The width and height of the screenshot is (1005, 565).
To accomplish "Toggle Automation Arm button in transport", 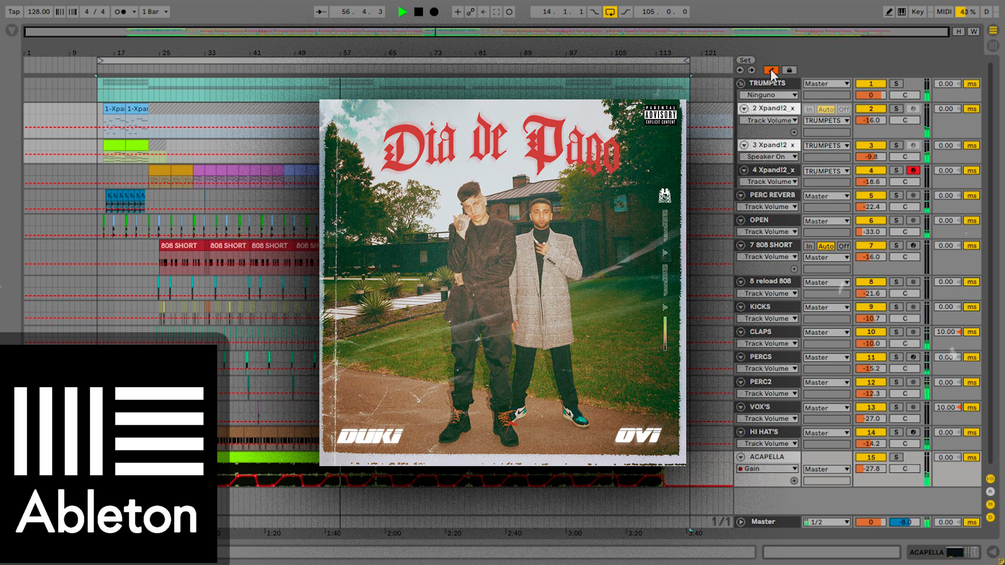I will (x=470, y=12).
